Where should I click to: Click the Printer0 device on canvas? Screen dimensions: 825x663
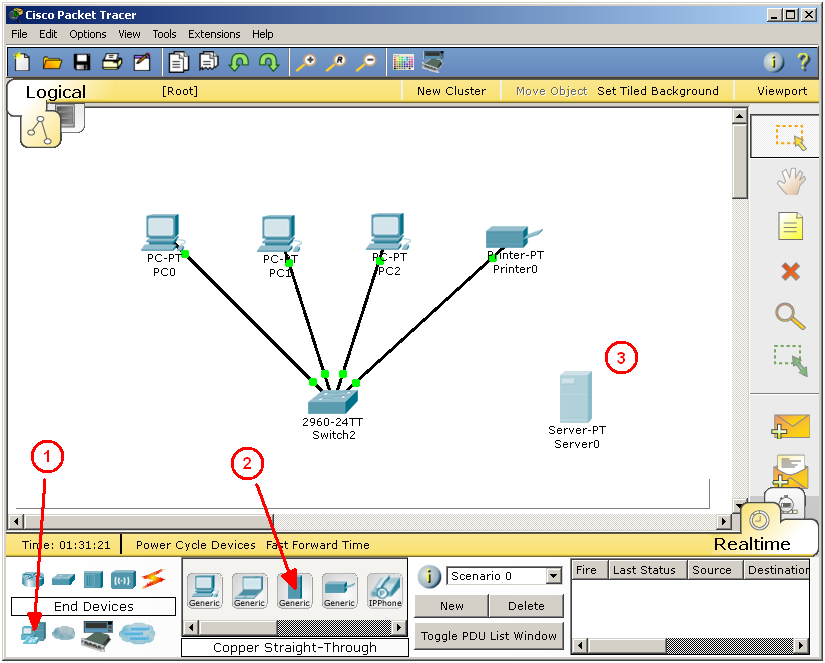[513, 237]
